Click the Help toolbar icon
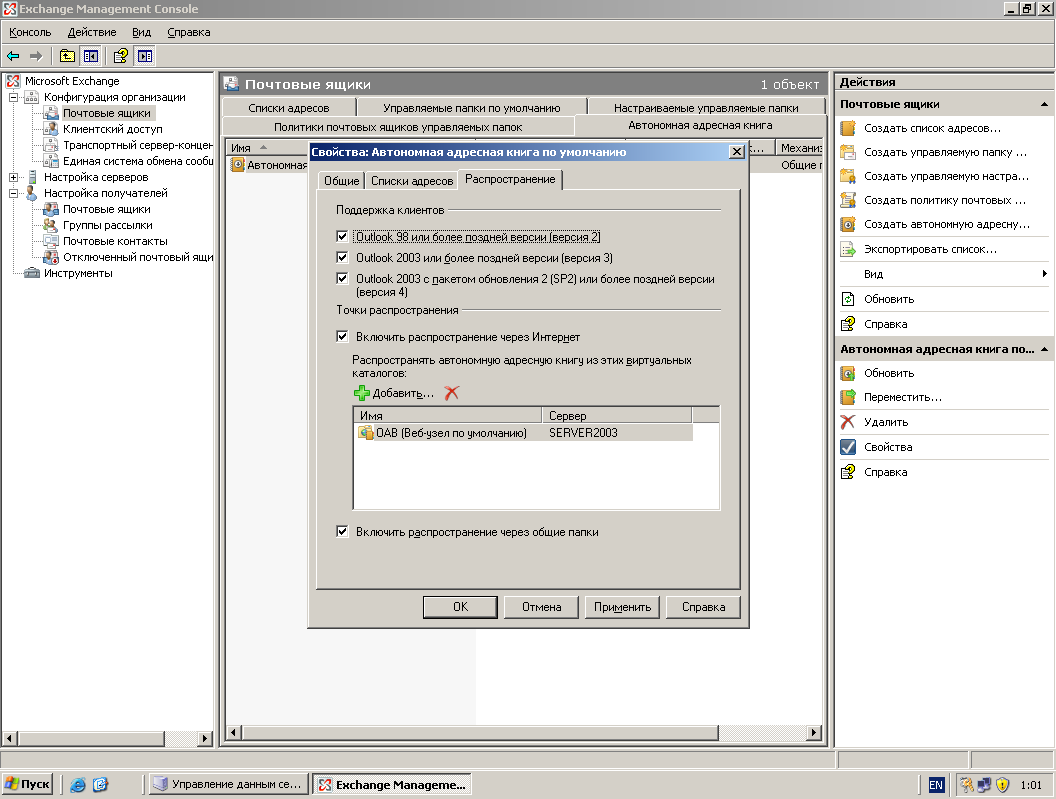 pos(121,56)
